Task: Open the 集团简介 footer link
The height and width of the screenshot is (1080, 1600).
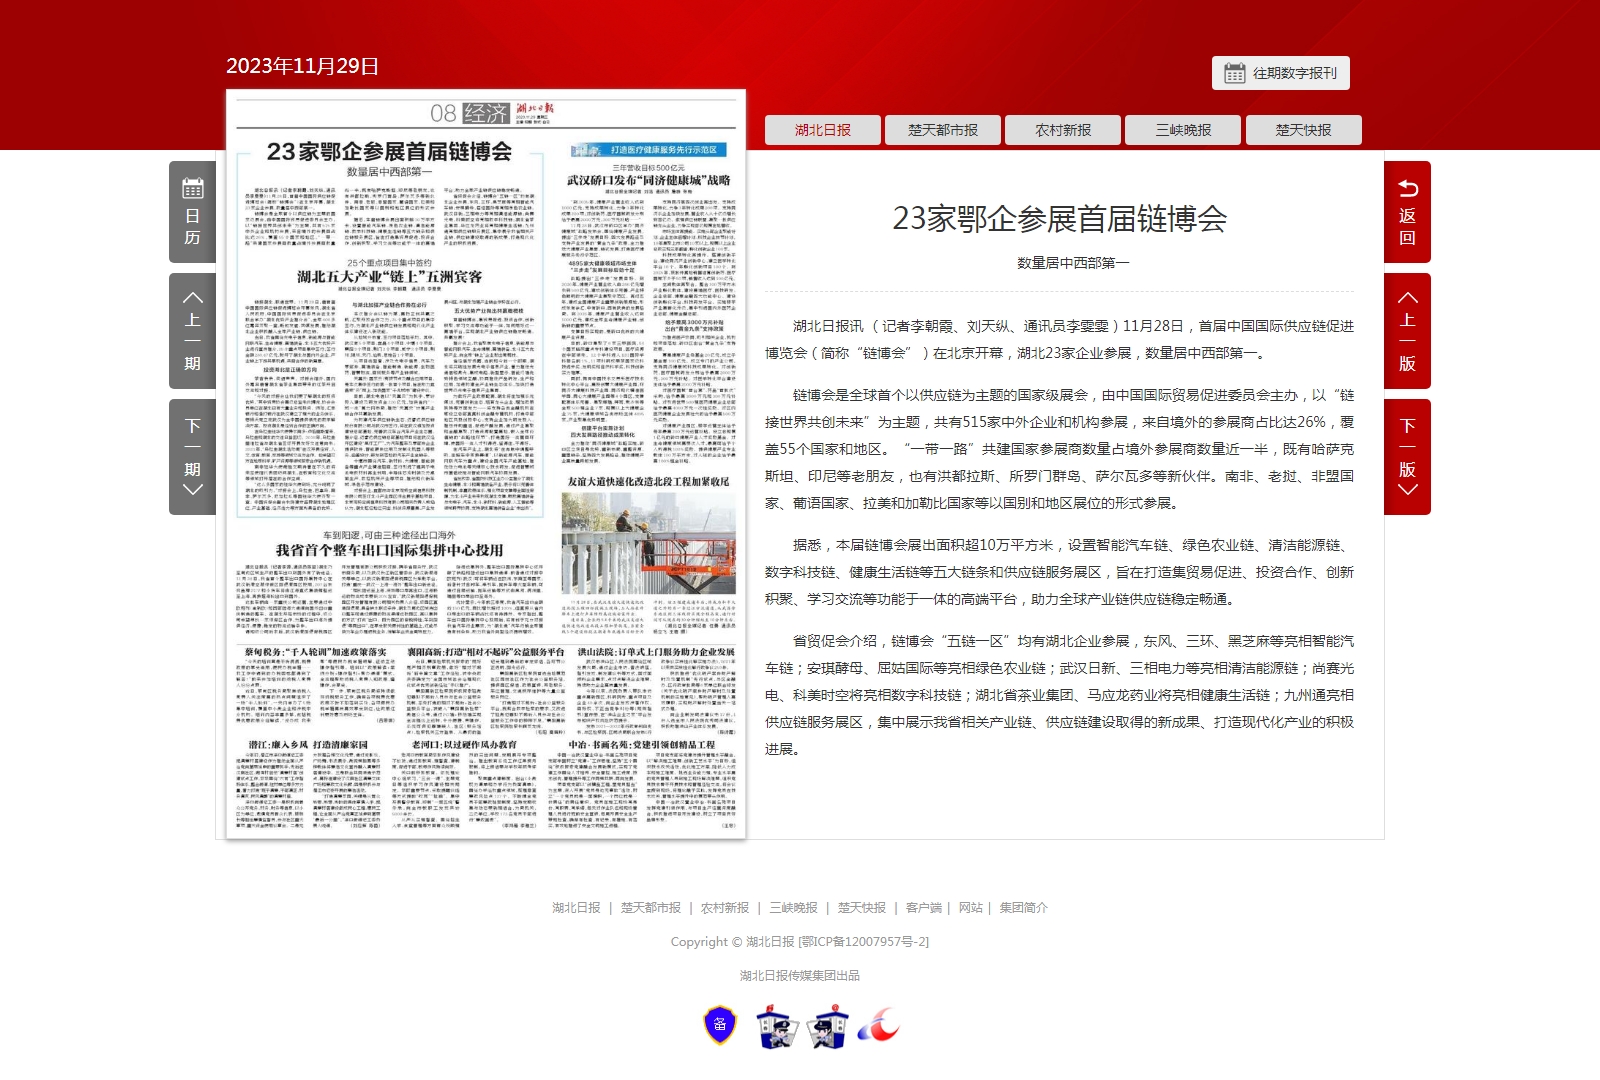Action: point(1023,908)
